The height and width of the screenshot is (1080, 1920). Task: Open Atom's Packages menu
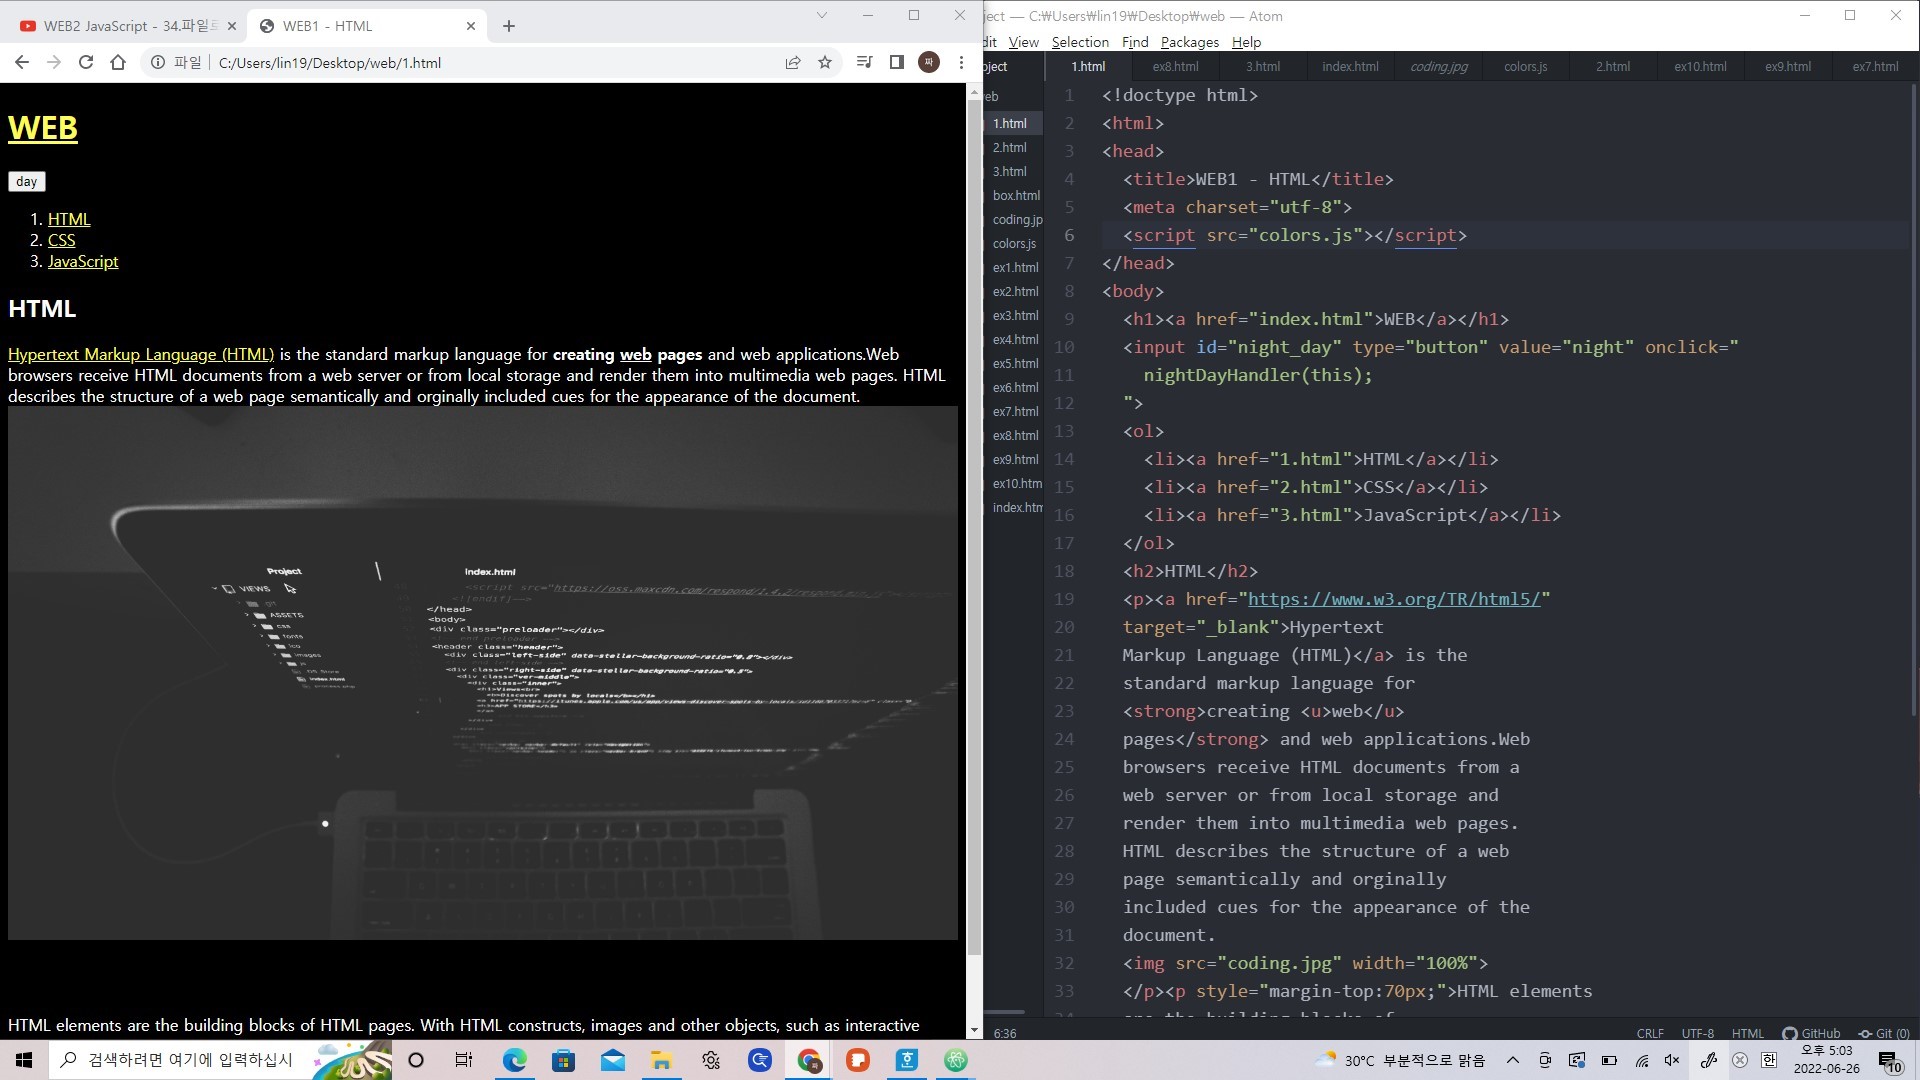click(x=1189, y=42)
